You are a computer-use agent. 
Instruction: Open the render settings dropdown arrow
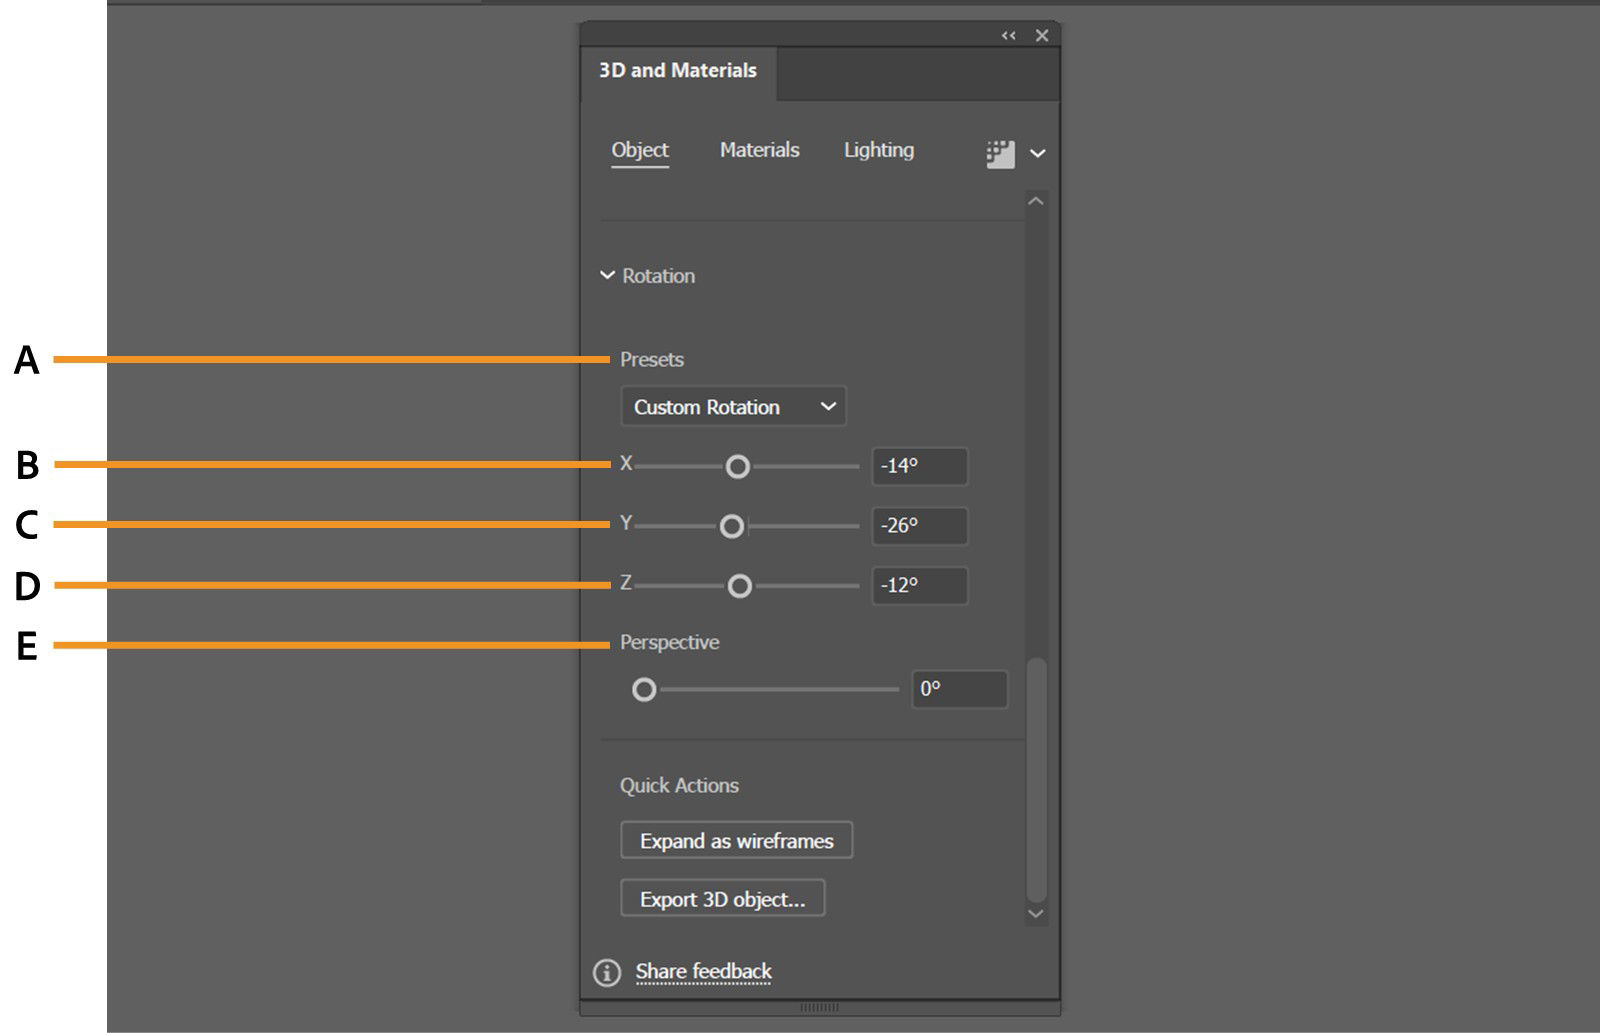tap(1038, 154)
